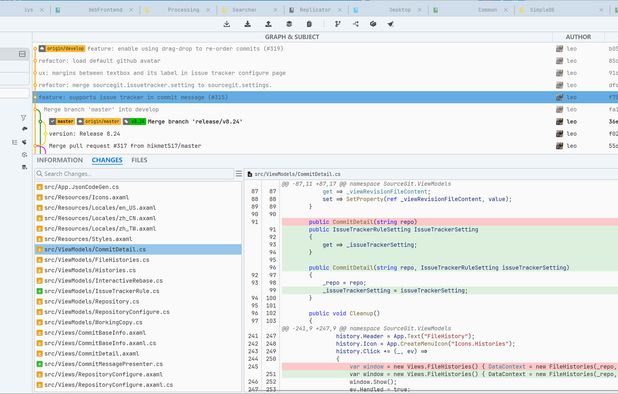Click the Push icon with up arrow
Viewport: 618px width, 394px height.
click(268, 24)
